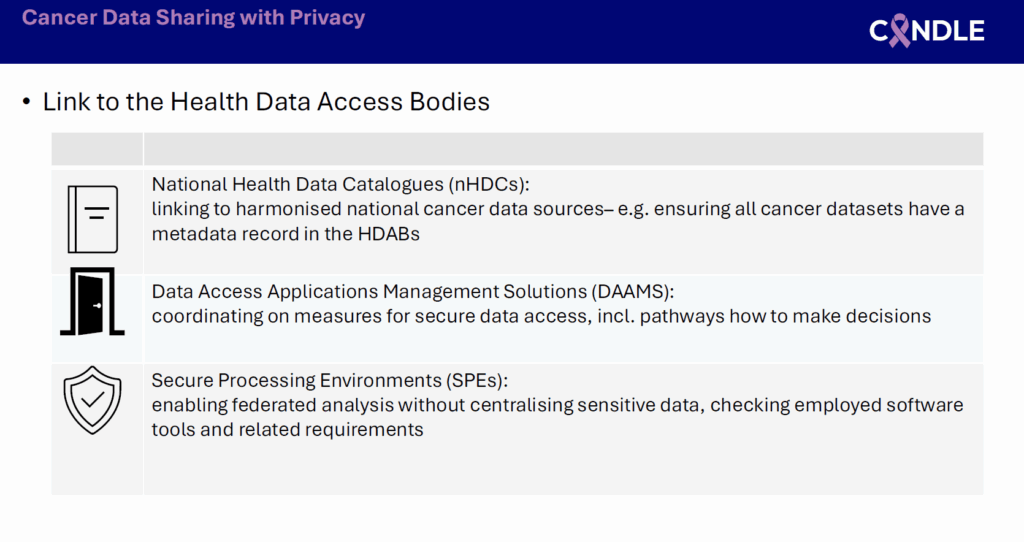Click the line starting "linking to harmonised national"
The width and height of the screenshot is (1024, 542).
(x=558, y=209)
